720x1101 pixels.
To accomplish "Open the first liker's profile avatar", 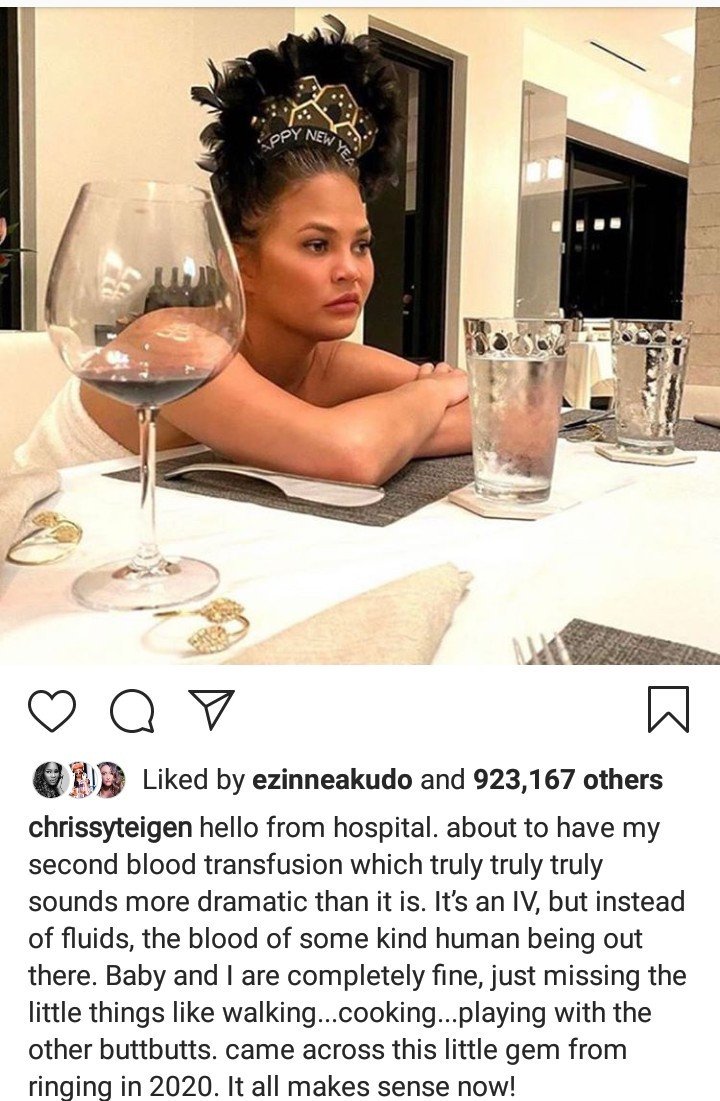I will [50, 780].
